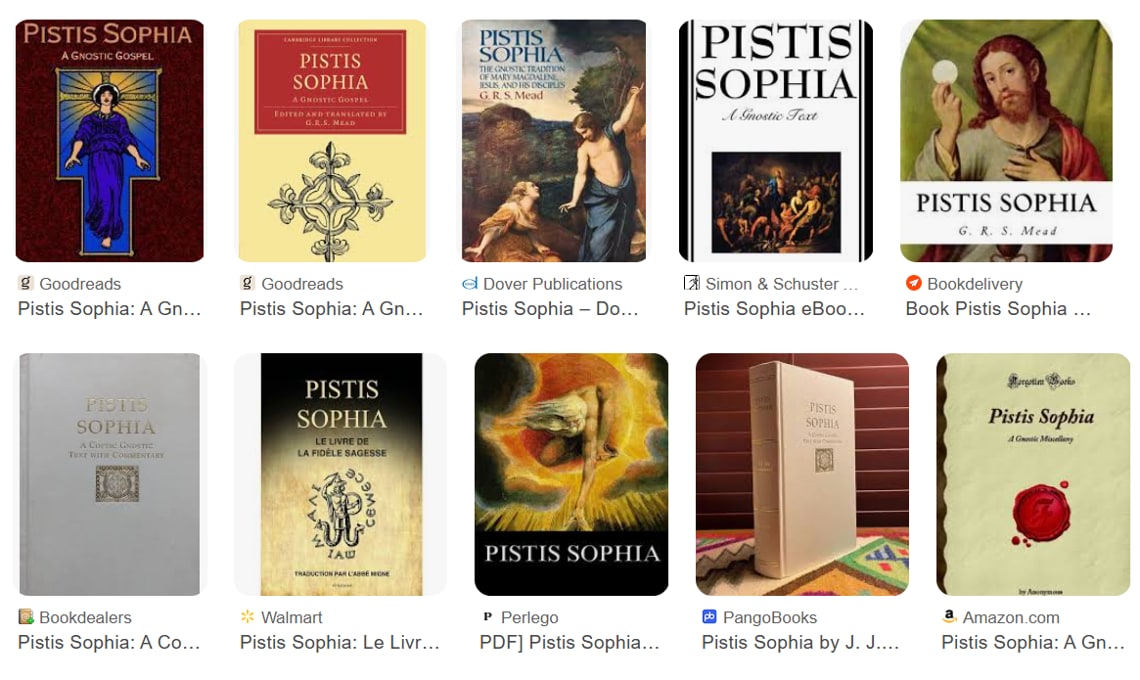Click the Dover Publications favicon icon
Screen dimensions: 1140x680
click(x=470, y=283)
